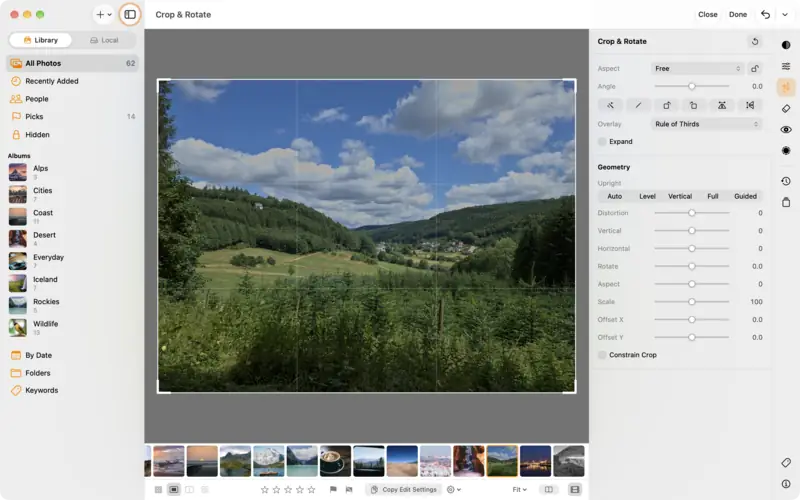The image size is (800, 500).
Task: Click Copy Edit Settings button
Action: coord(404,489)
